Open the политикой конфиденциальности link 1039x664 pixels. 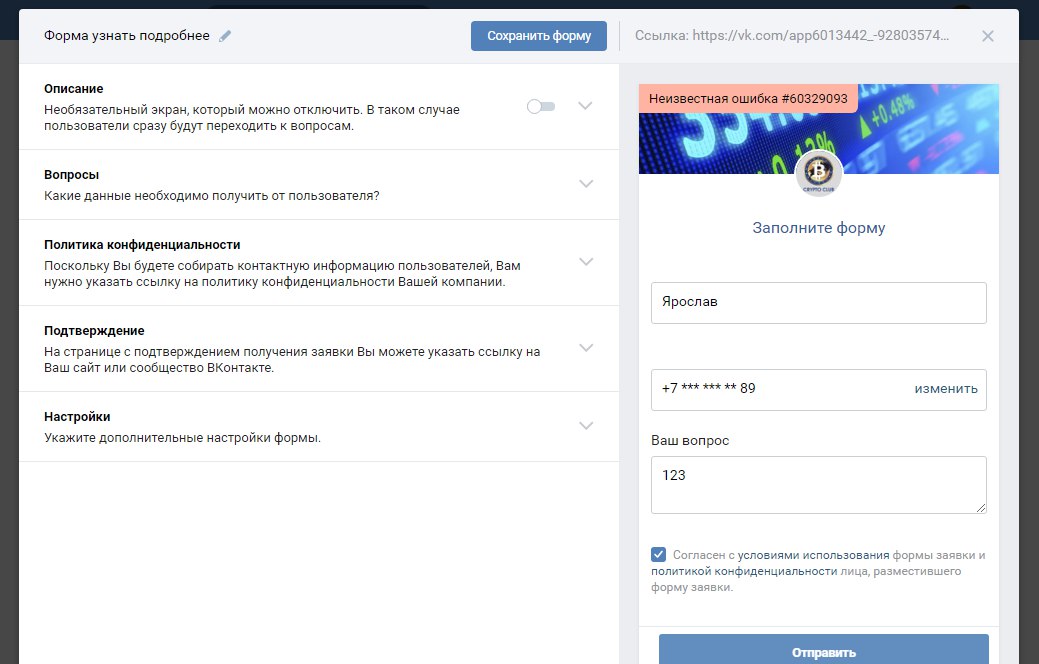coord(743,571)
